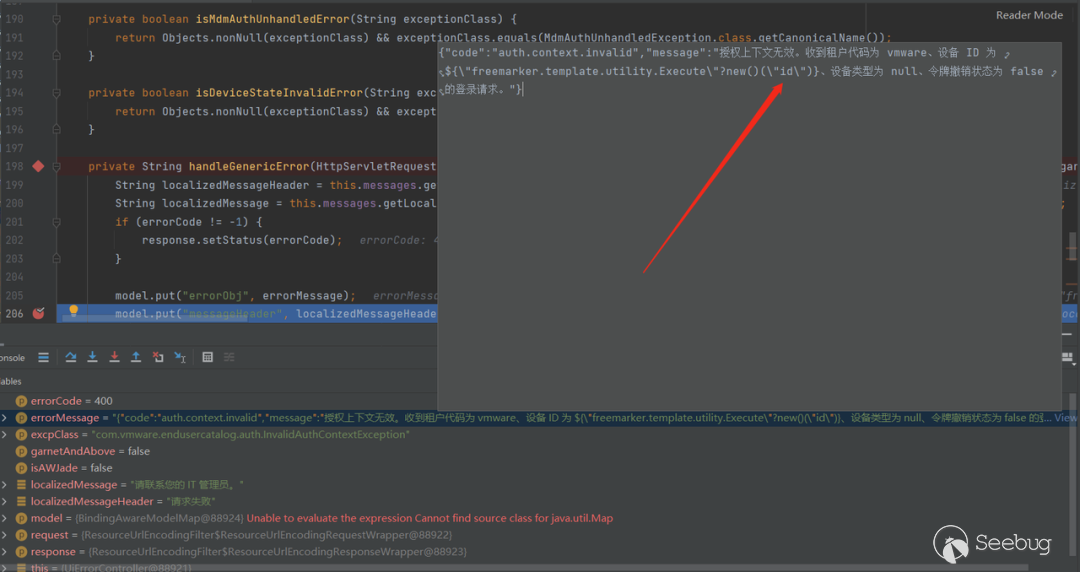Open the Evaluate Expression calculator icon
Screen dimensions: 1080x572
207,357
